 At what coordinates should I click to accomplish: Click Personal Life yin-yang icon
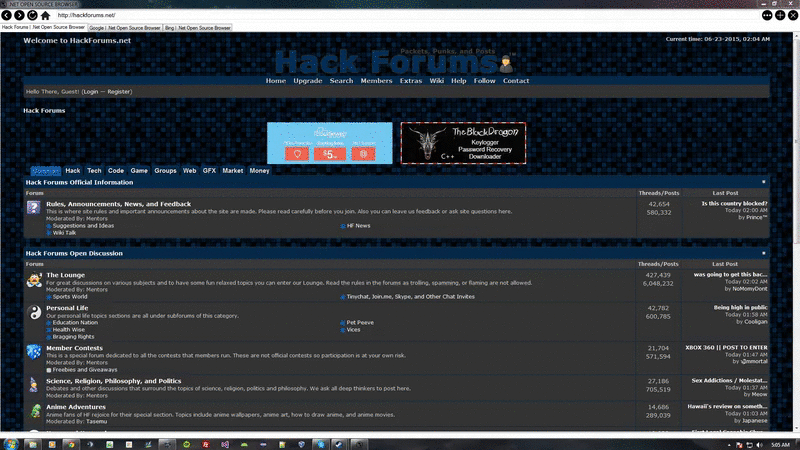pos(34,312)
